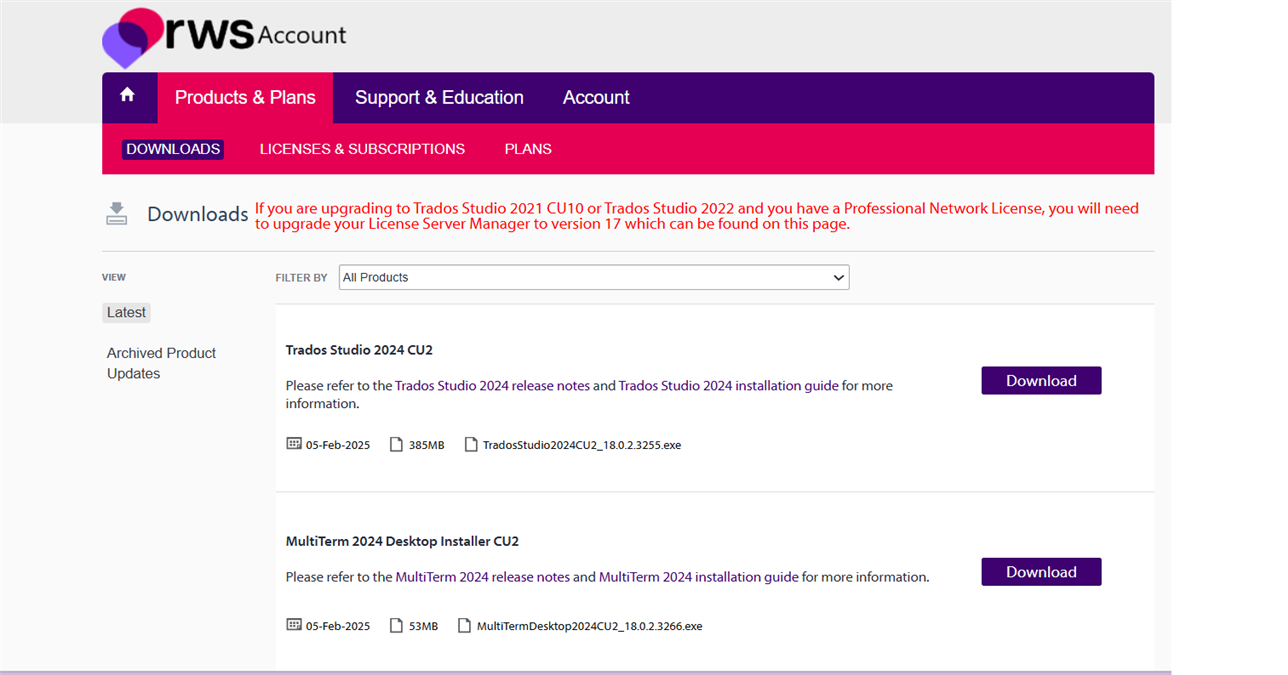Open Trados Studio 2024 installation guide link

click(729, 385)
